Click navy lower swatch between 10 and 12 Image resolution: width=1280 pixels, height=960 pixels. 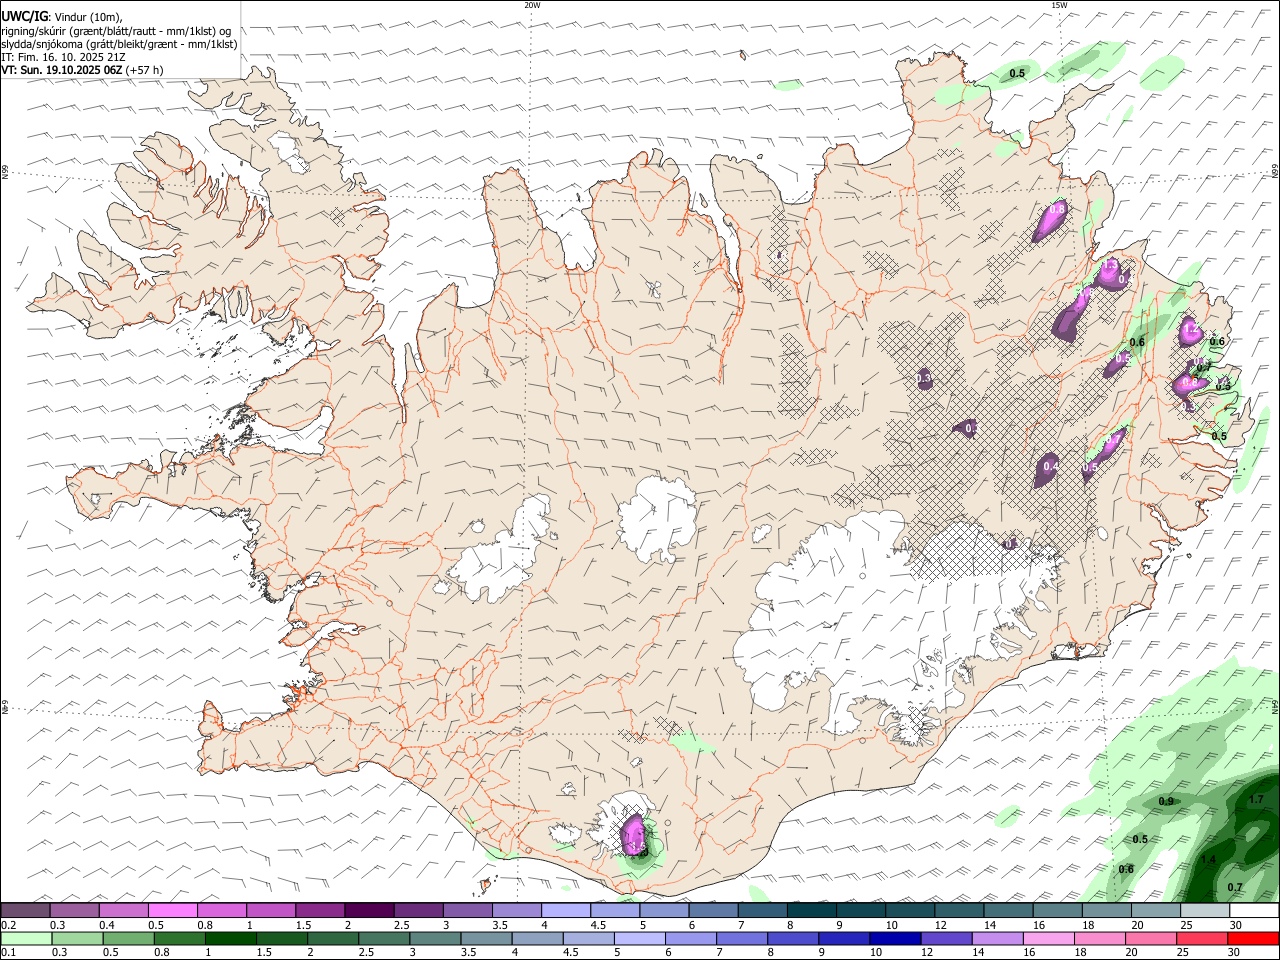point(895,938)
